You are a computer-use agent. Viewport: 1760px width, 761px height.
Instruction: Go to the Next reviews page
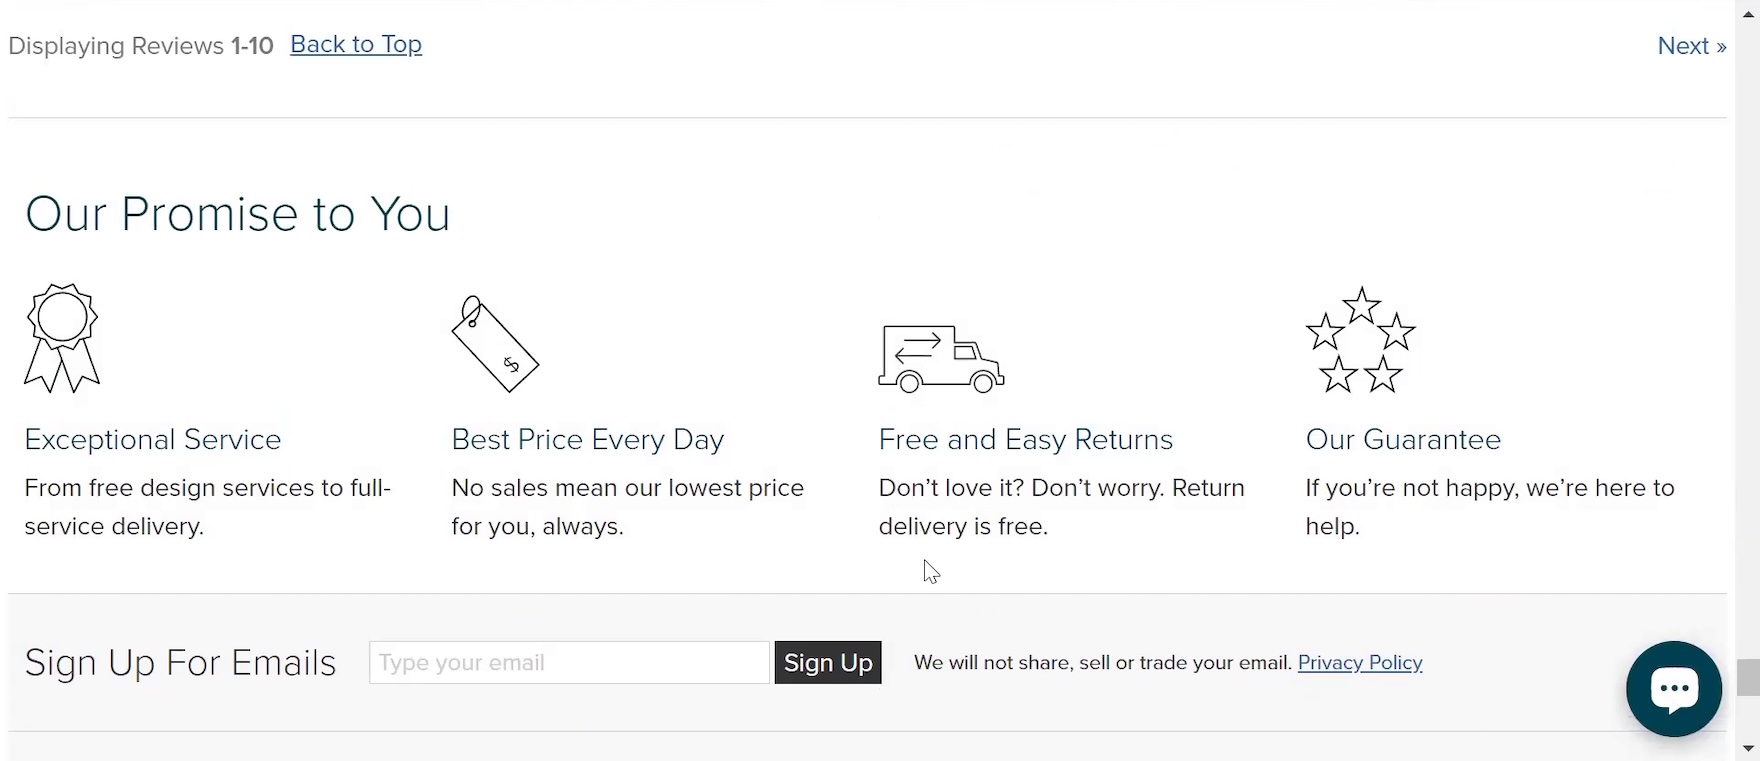(1691, 46)
